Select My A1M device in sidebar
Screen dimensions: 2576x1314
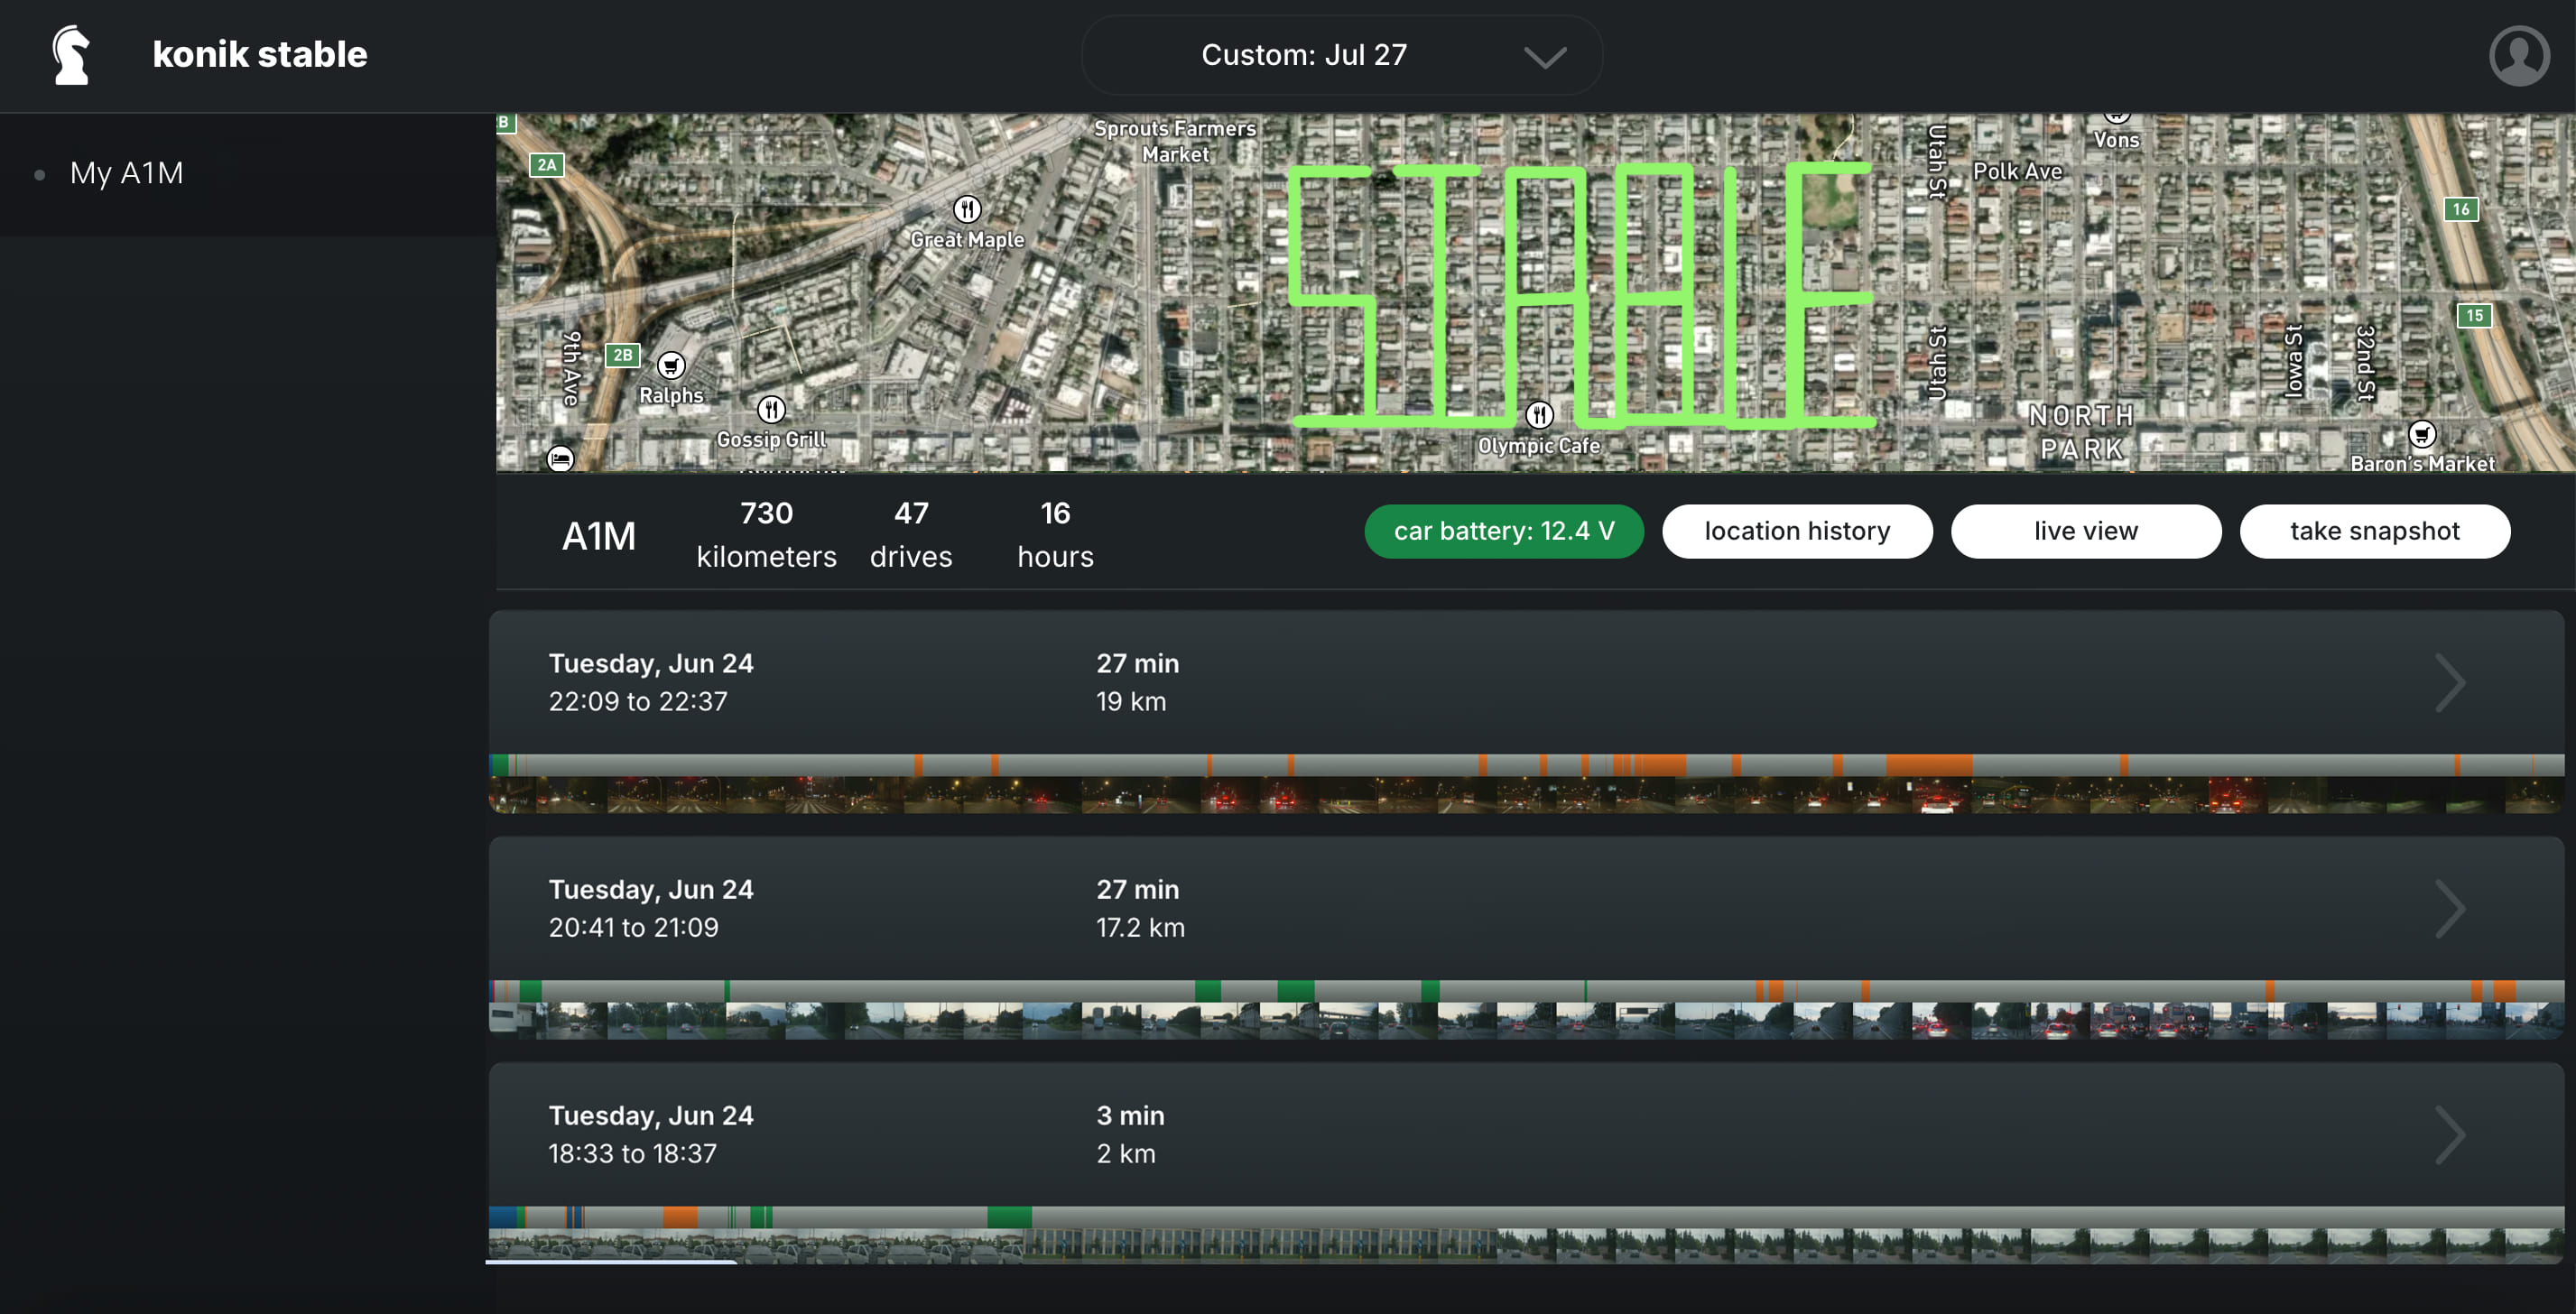[126, 173]
